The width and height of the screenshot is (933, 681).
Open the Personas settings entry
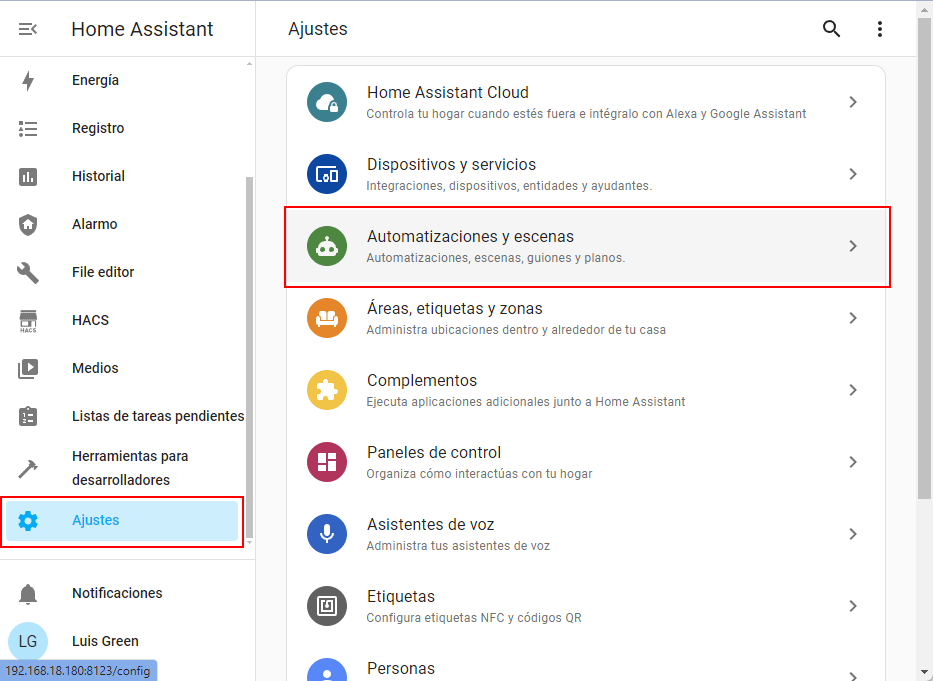pyautogui.click(x=400, y=668)
